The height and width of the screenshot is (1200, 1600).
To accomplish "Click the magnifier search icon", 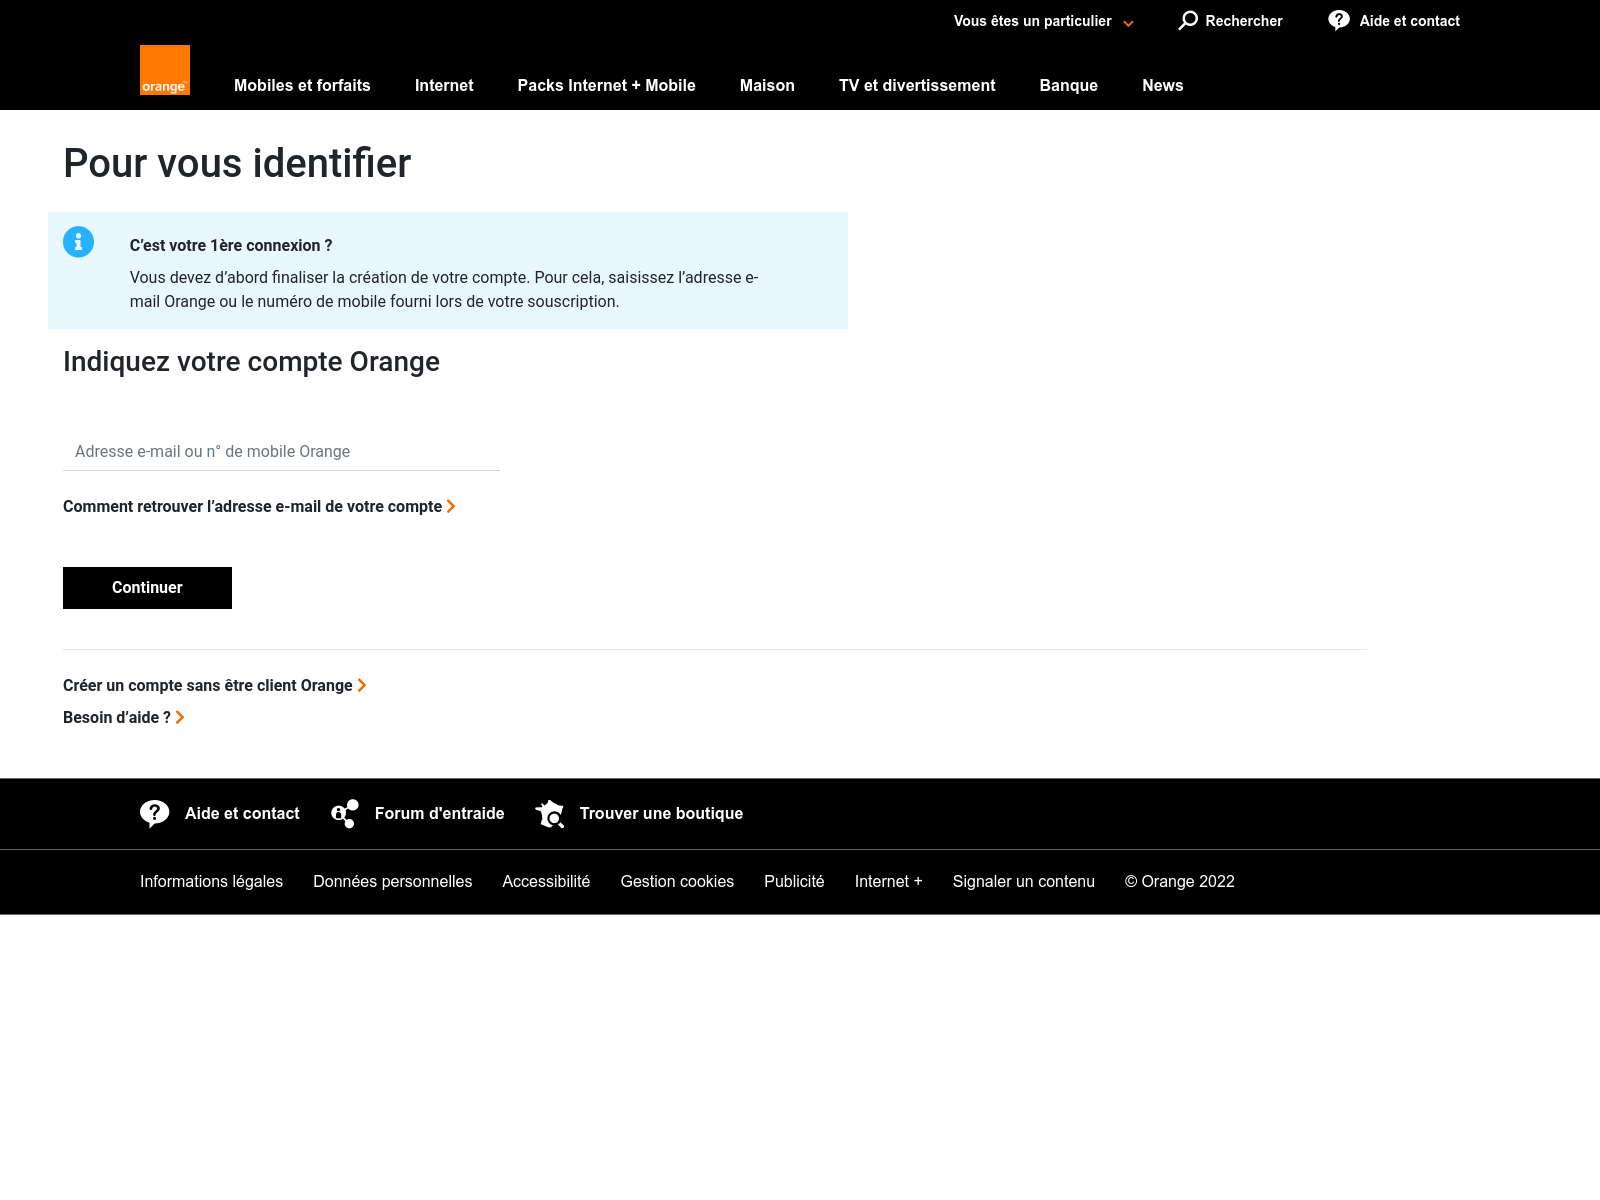I will point(1188,20).
